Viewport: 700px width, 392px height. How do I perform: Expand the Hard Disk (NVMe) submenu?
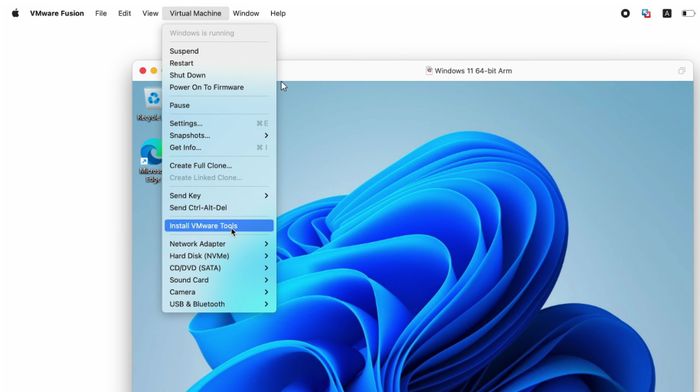(x=219, y=256)
